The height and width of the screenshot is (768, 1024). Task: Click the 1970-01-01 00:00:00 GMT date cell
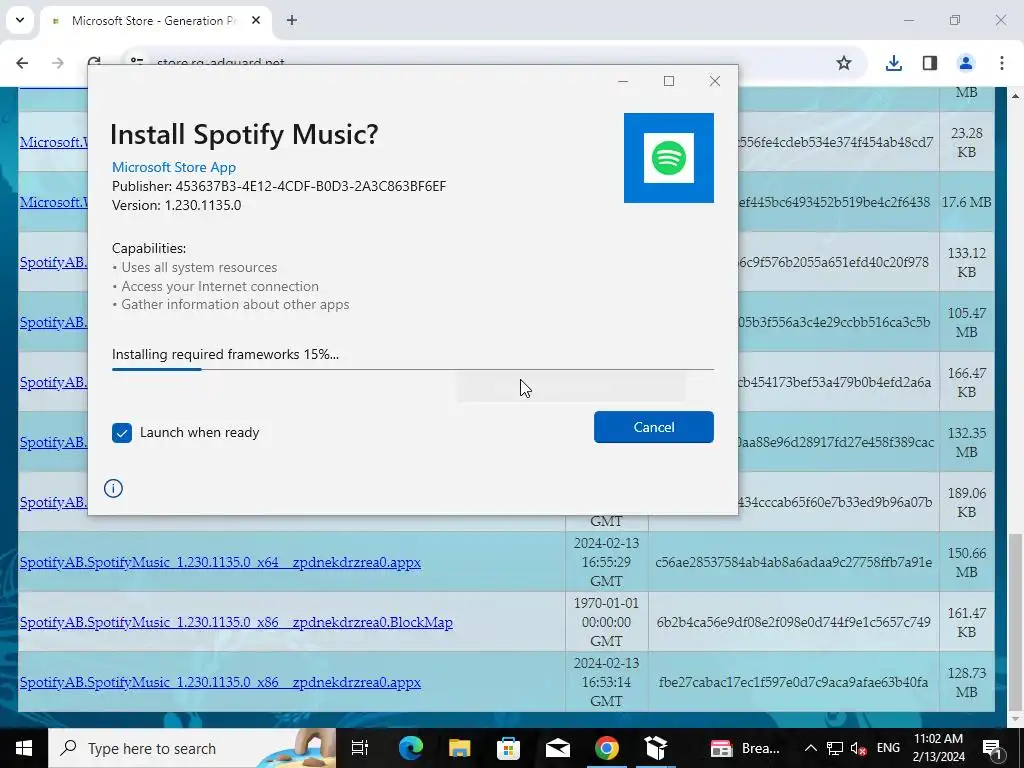pos(606,622)
